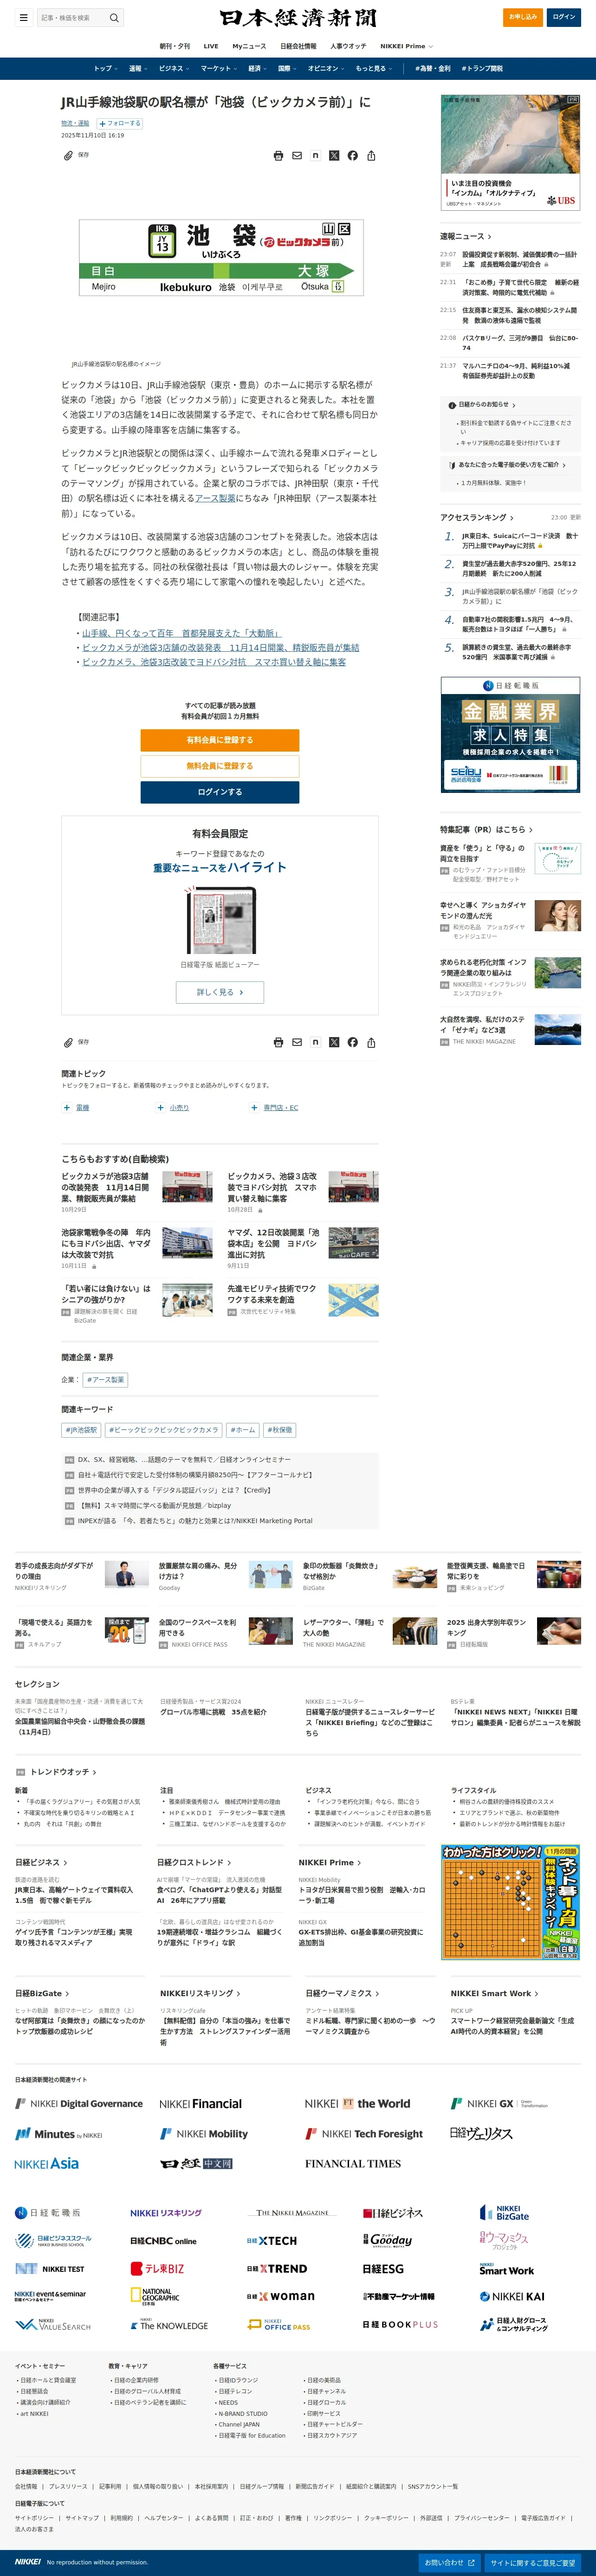Expand the 経済 navigation dropdown
Screen dimensions: 596x2576
coord(258,69)
